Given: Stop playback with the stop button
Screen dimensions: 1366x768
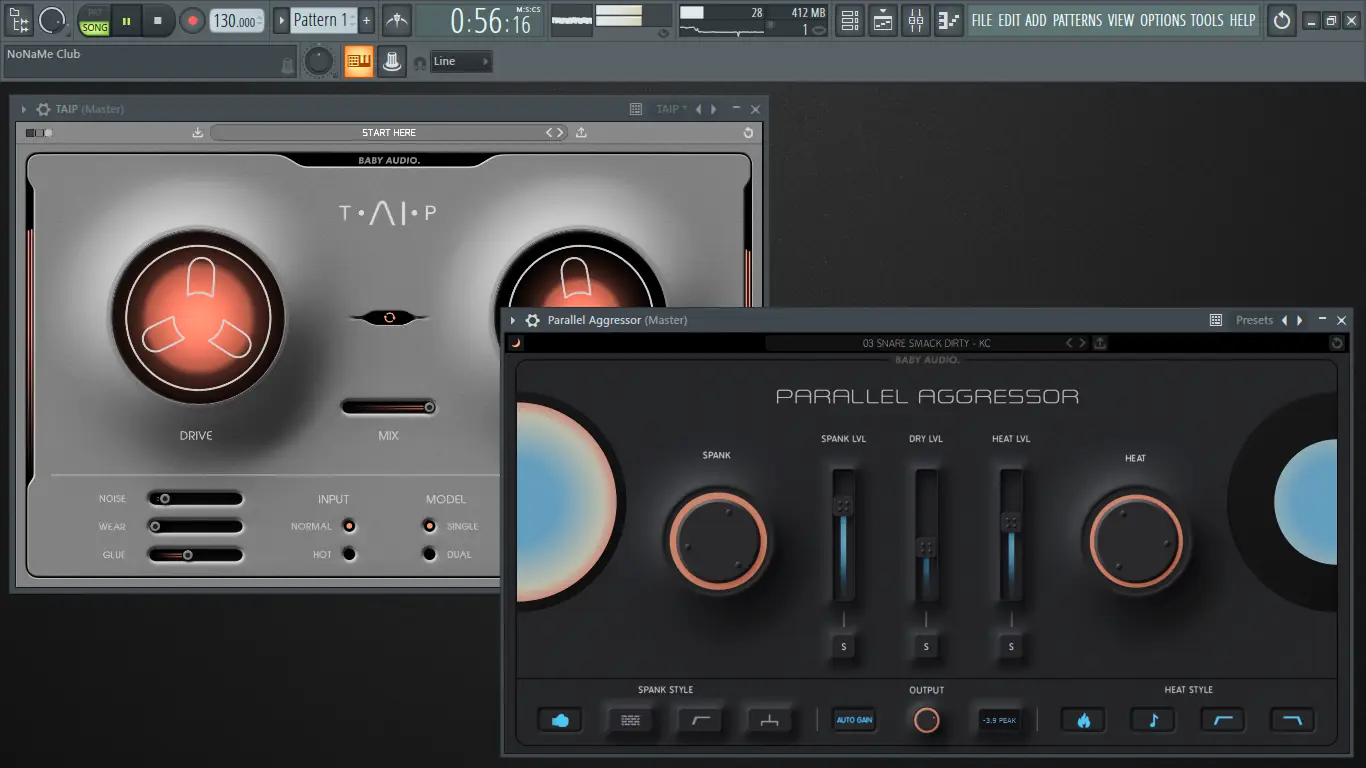Looking at the screenshot, I should [157, 20].
